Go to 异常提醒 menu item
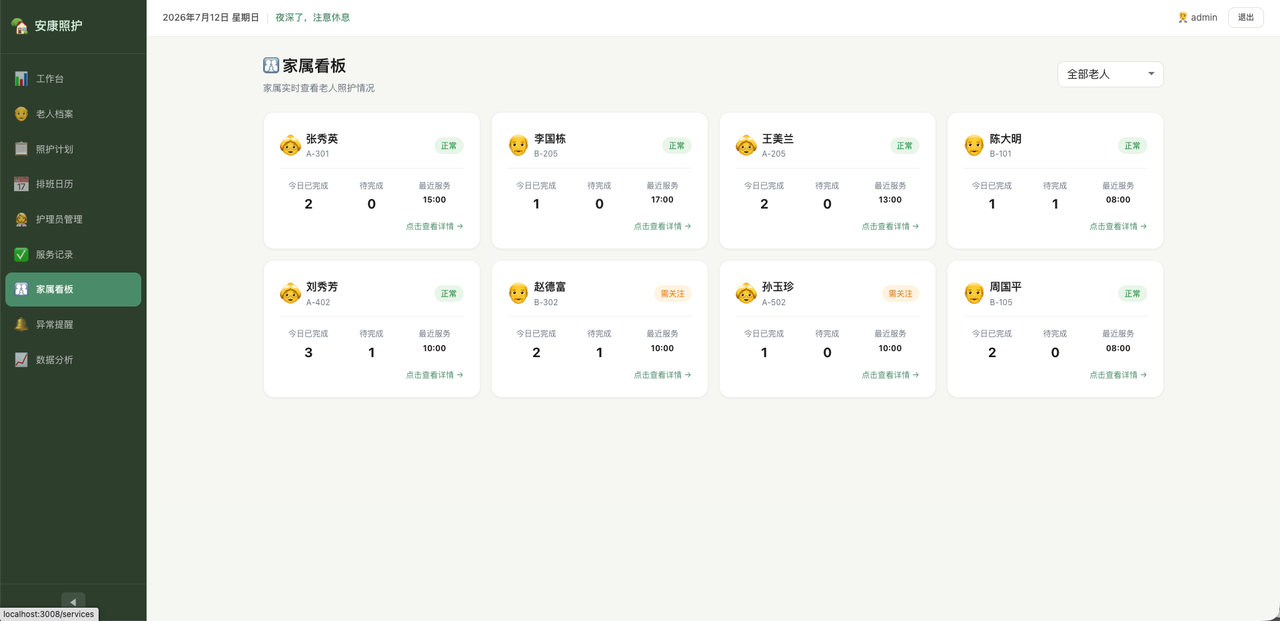The height and width of the screenshot is (621, 1280). [73, 325]
